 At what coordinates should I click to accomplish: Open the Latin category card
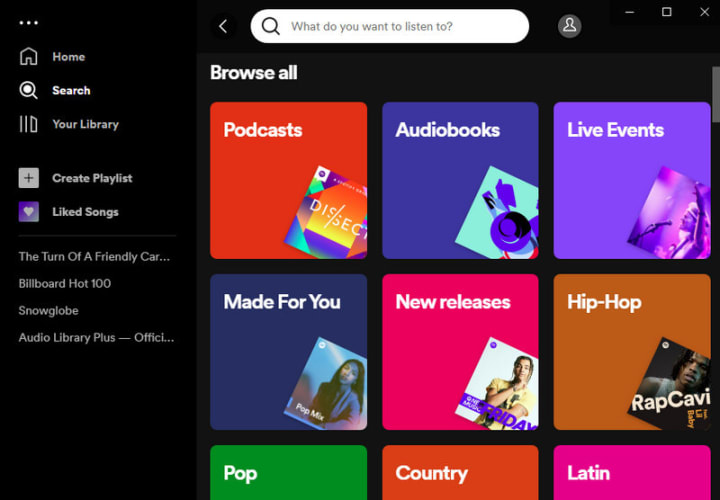click(x=632, y=472)
